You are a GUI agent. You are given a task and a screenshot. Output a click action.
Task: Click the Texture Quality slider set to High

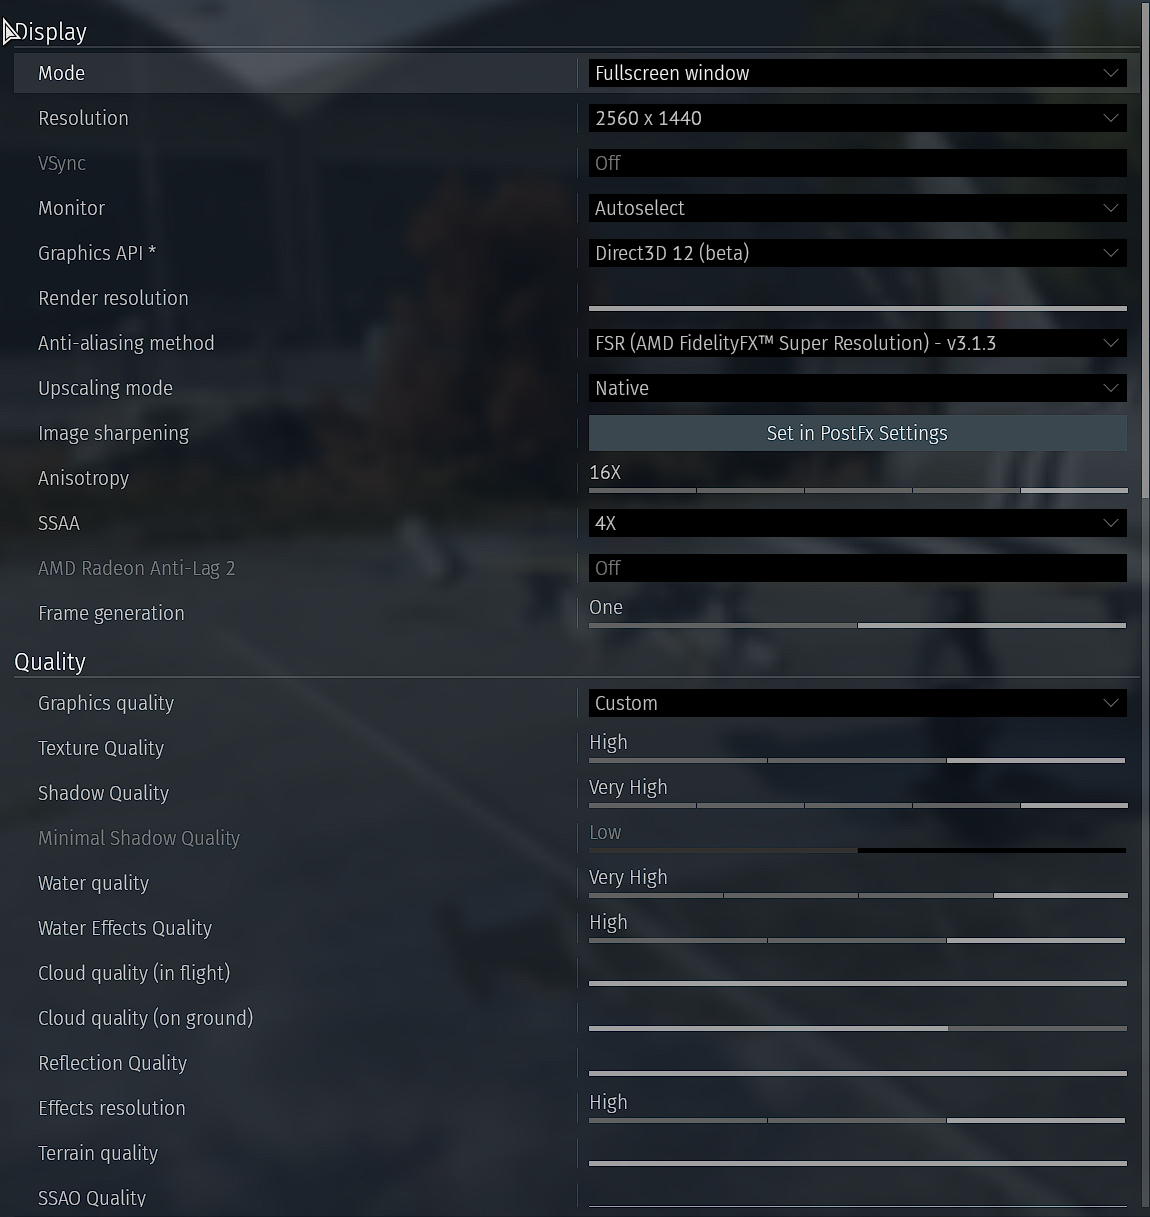coord(857,760)
